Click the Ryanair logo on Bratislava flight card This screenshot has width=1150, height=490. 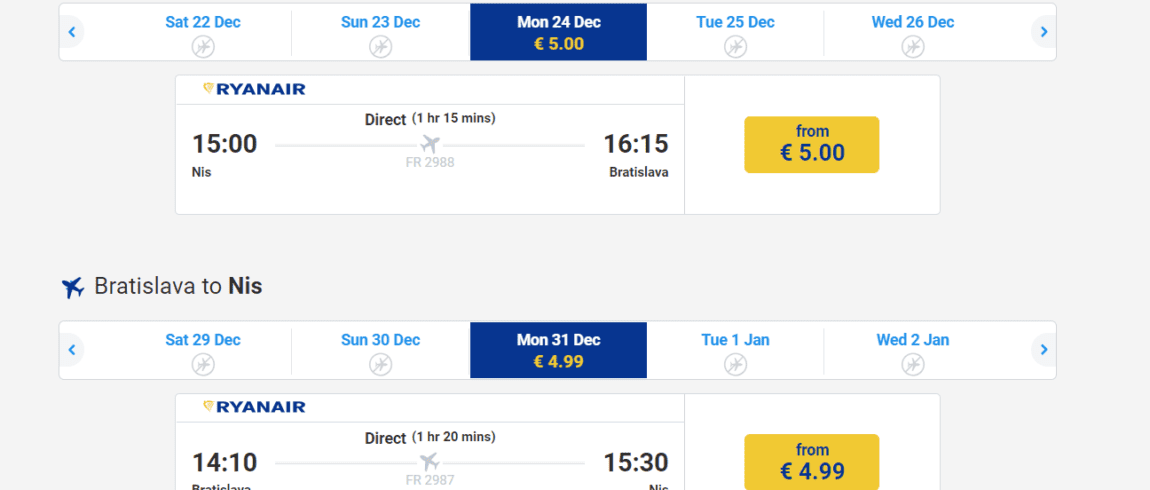pyautogui.click(x=254, y=407)
